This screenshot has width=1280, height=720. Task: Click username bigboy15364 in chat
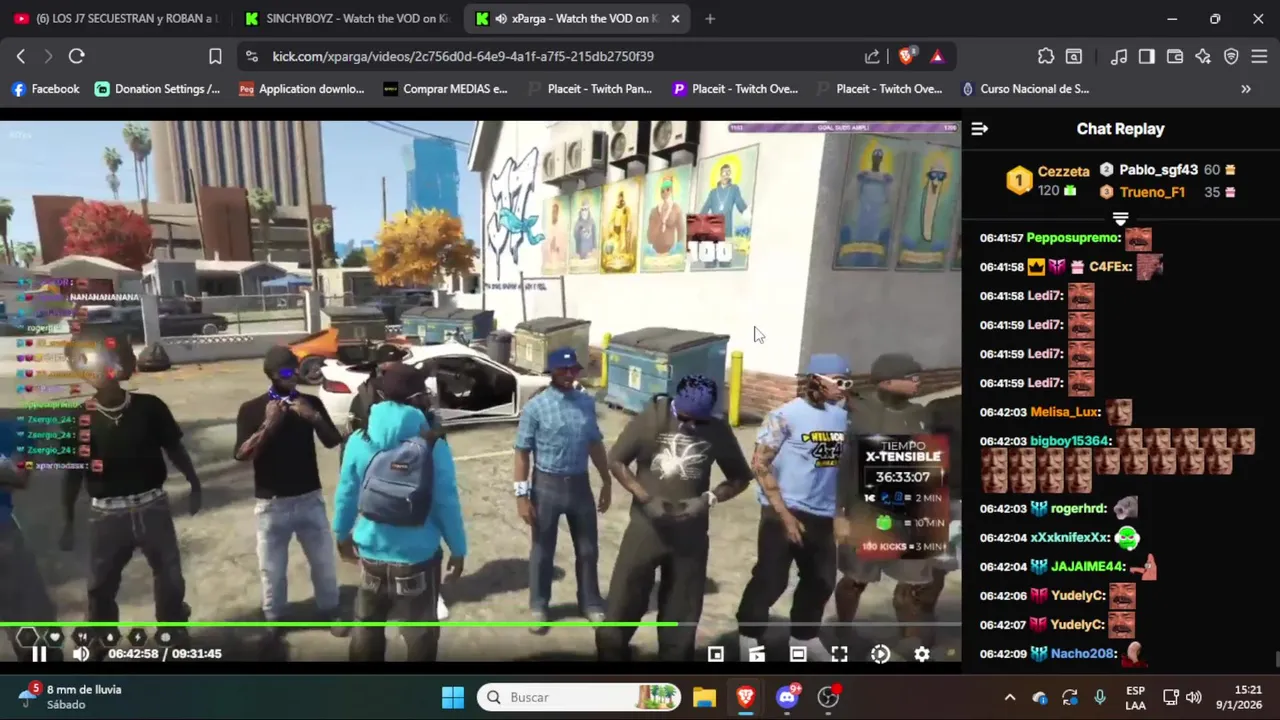[1071, 441]
